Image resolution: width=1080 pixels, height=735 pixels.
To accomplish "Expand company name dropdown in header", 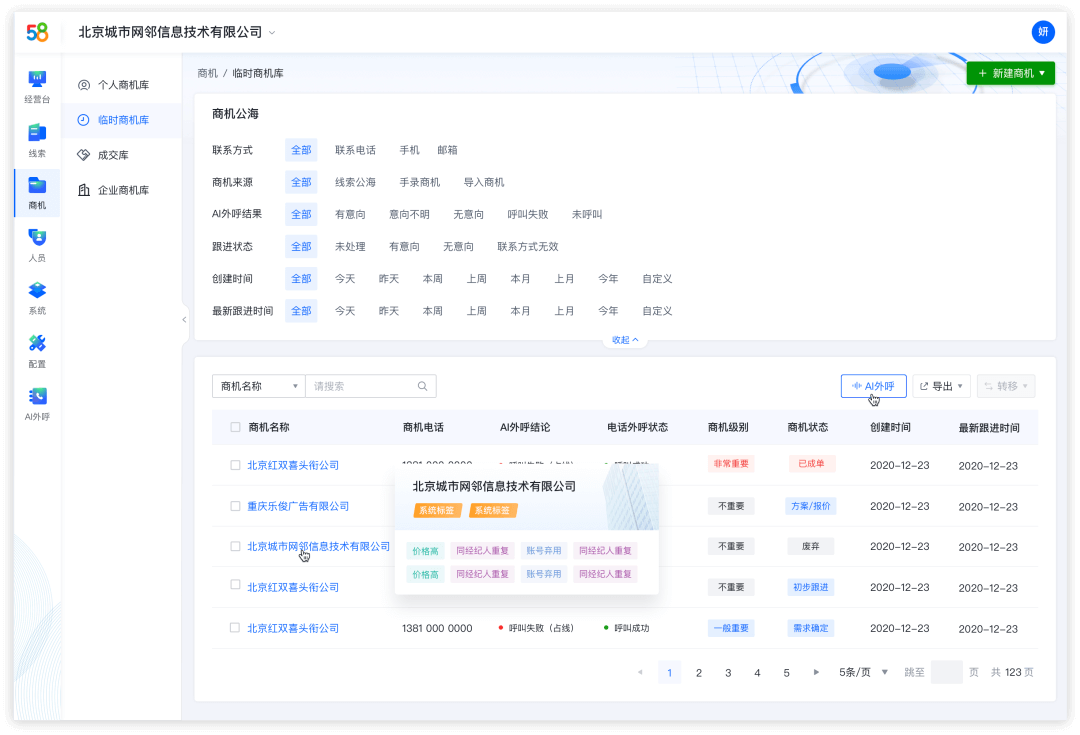I will [272, 32].
